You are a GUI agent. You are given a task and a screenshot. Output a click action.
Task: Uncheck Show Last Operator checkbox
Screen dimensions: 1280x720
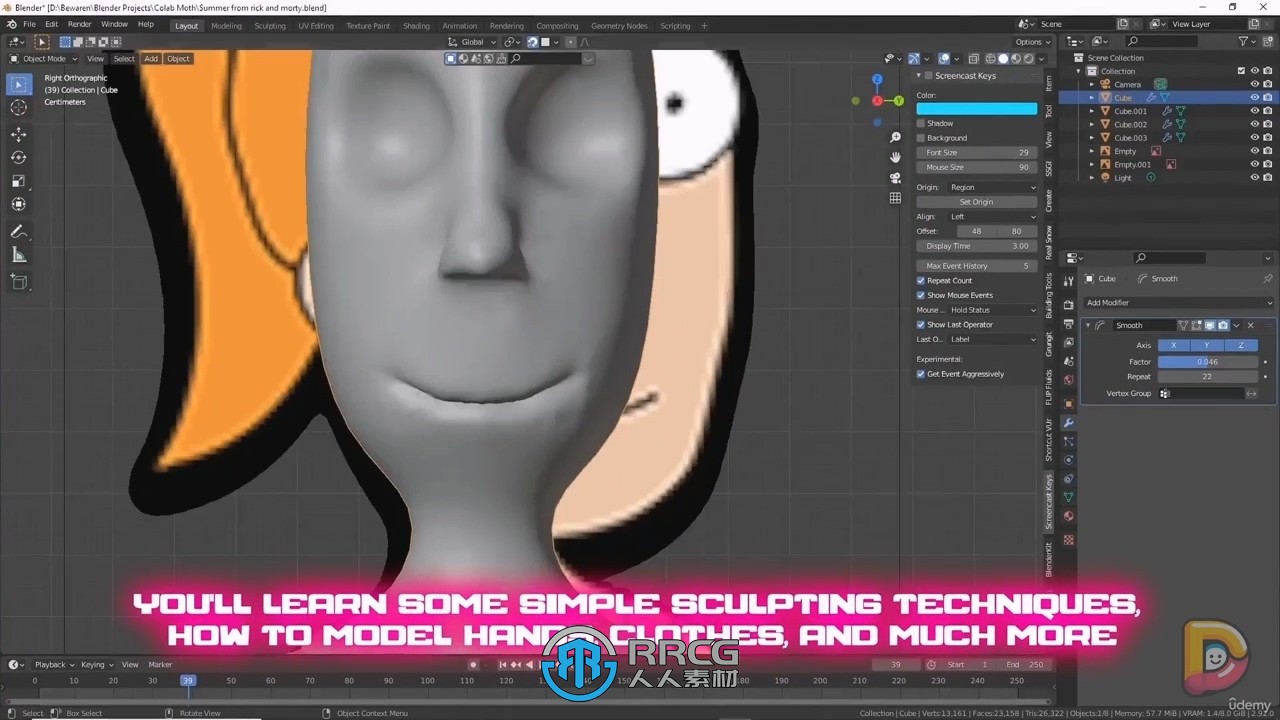921,325
